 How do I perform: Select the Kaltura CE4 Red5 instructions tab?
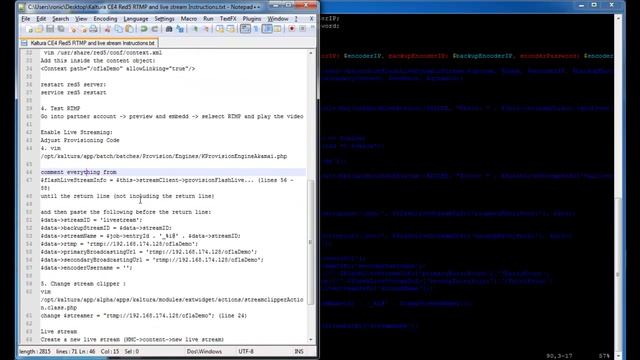tap(89, 43)
